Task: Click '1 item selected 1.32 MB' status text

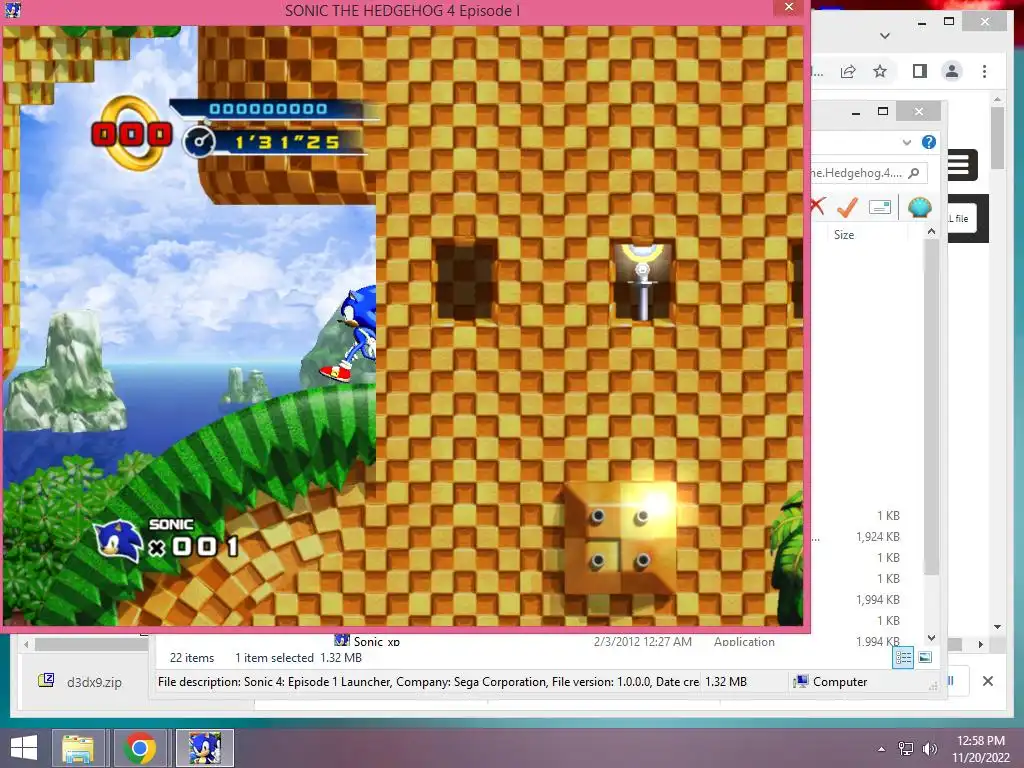Action: [x=298, y=658]
